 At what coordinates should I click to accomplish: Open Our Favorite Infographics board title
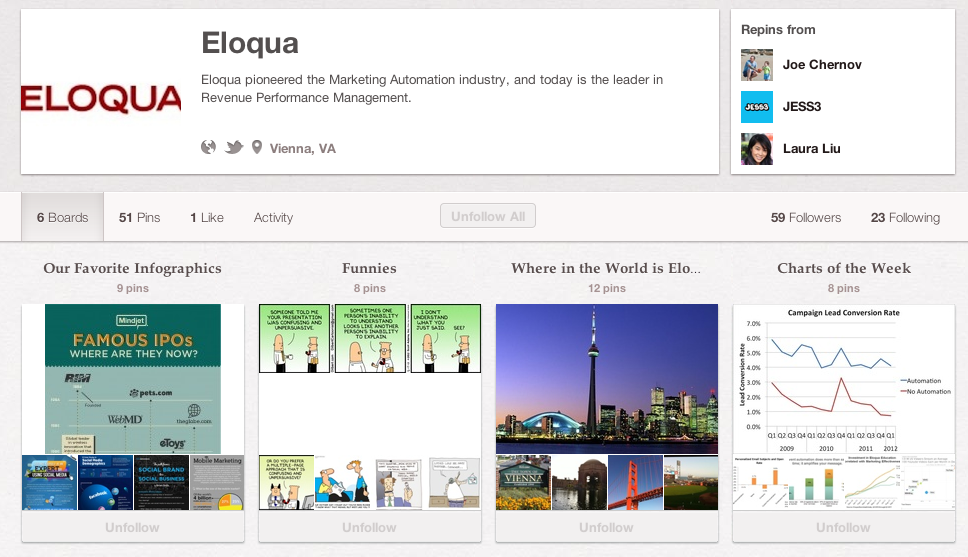132,268
